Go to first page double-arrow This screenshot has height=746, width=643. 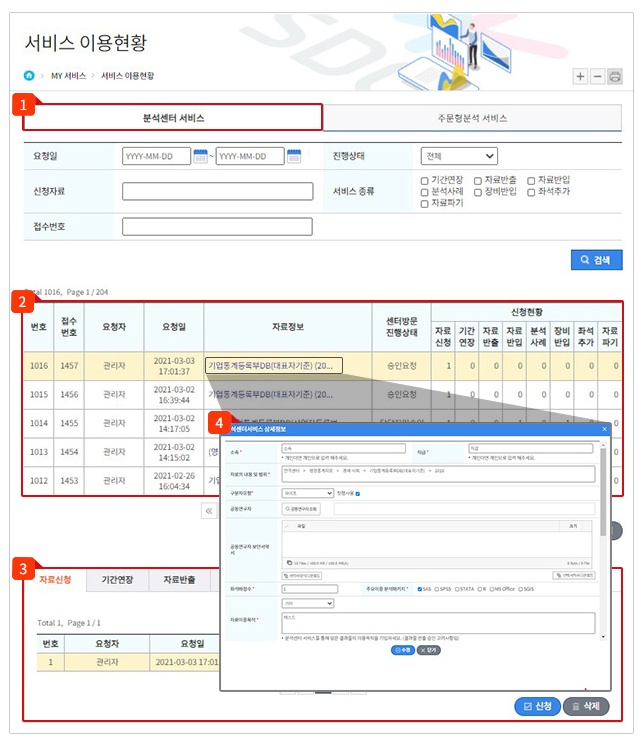click(x=209, y=511)
